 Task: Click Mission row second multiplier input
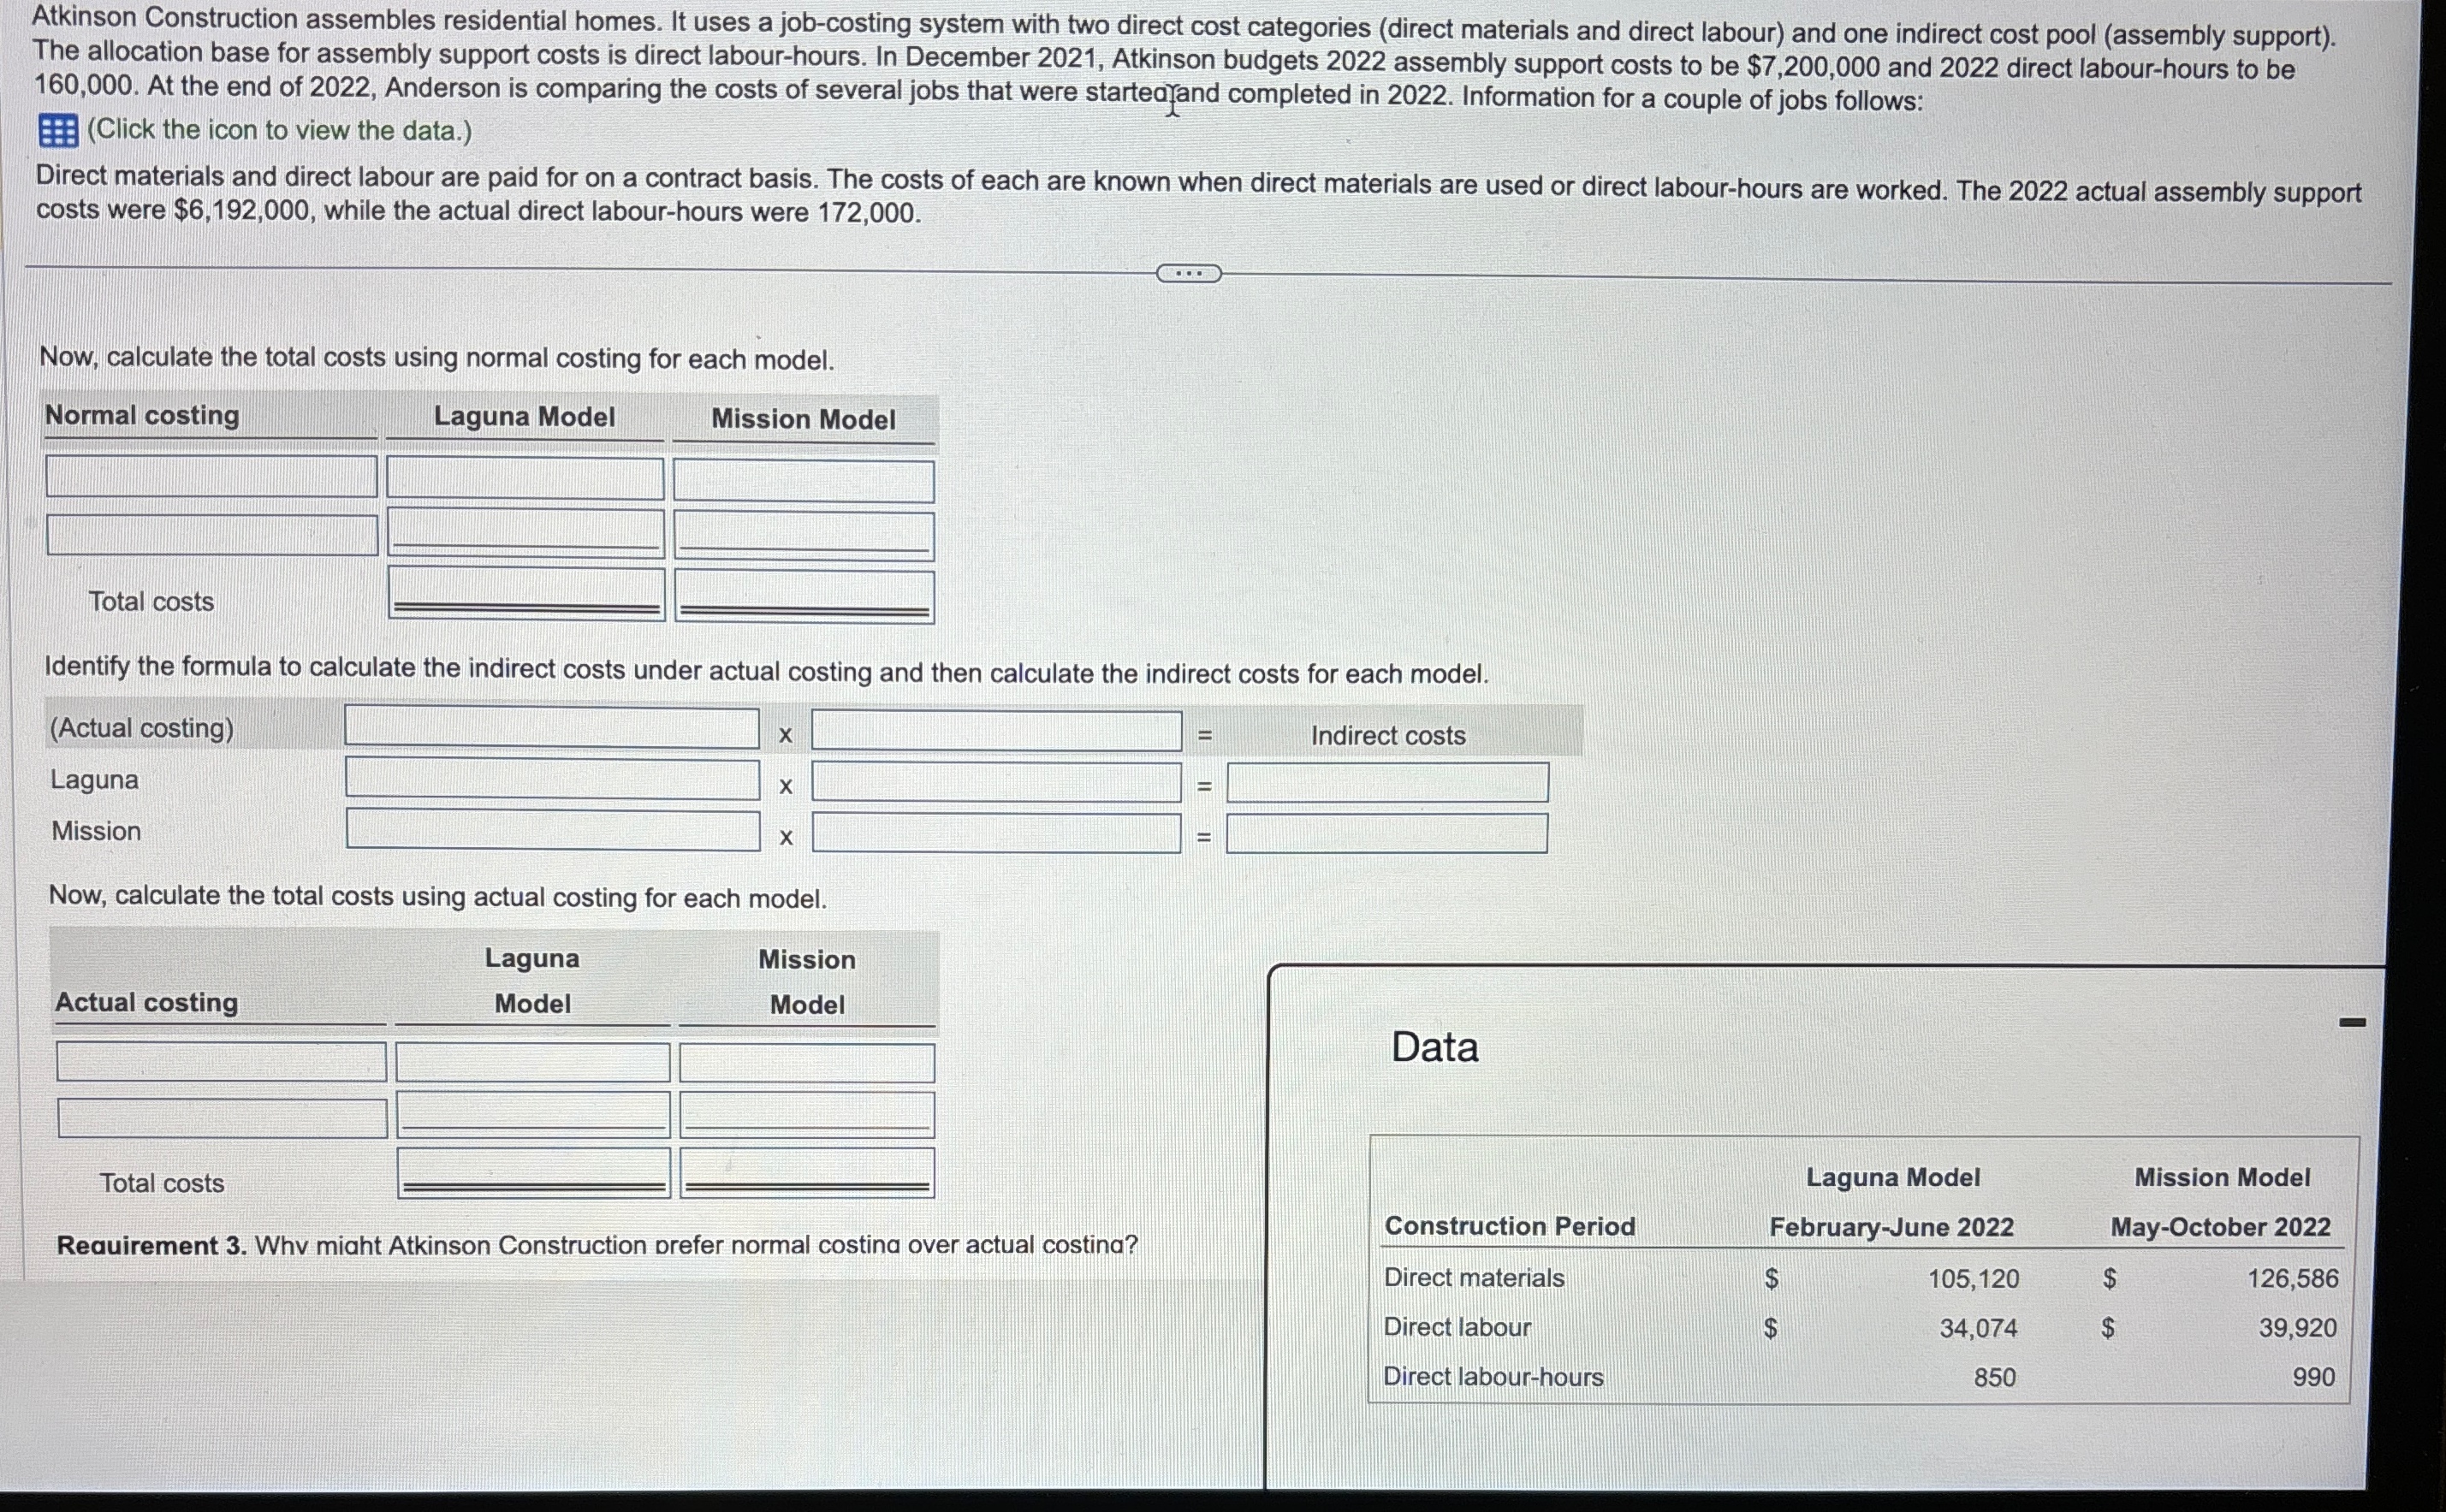click(x=996, y=833)
